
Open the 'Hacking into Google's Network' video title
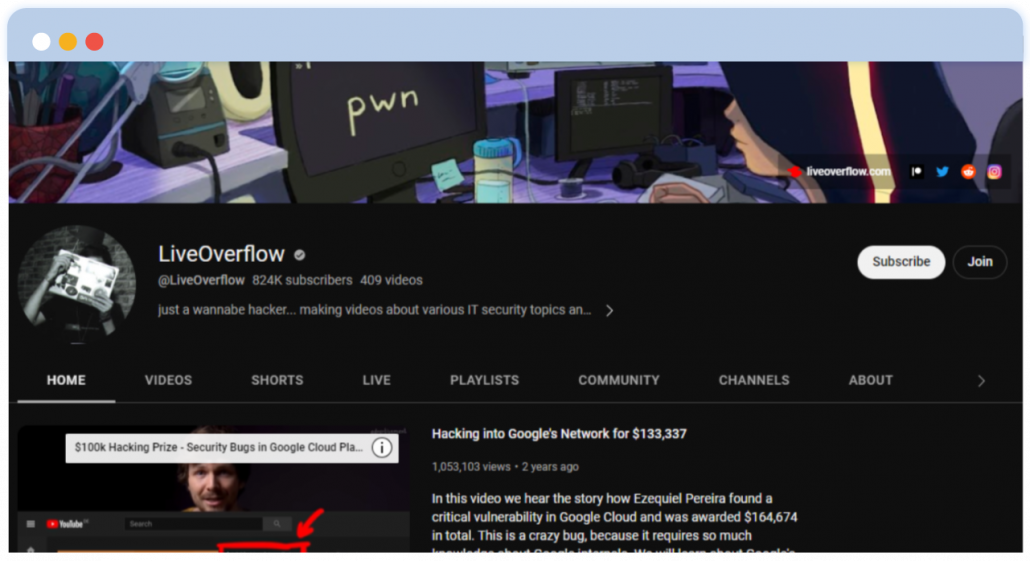pos(559,434)
